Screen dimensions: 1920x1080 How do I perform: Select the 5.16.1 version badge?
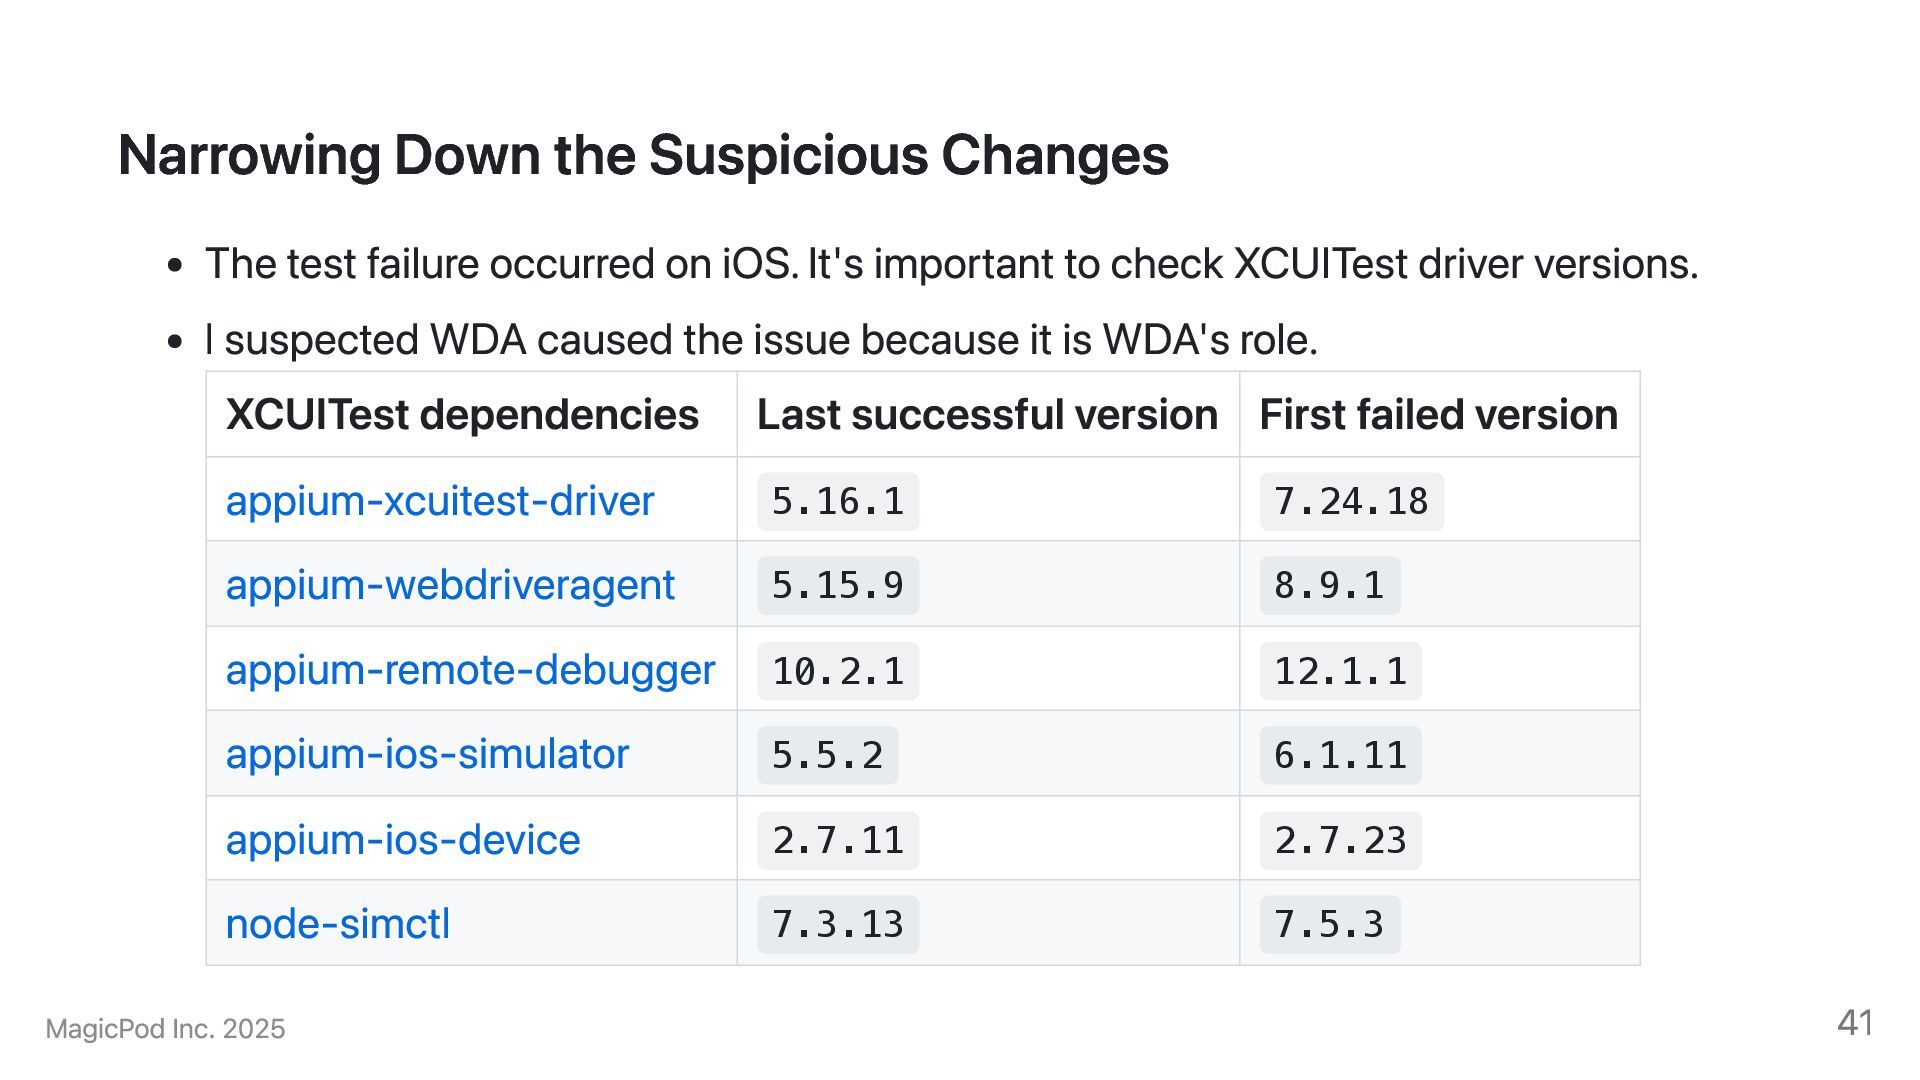coord(838,501)
